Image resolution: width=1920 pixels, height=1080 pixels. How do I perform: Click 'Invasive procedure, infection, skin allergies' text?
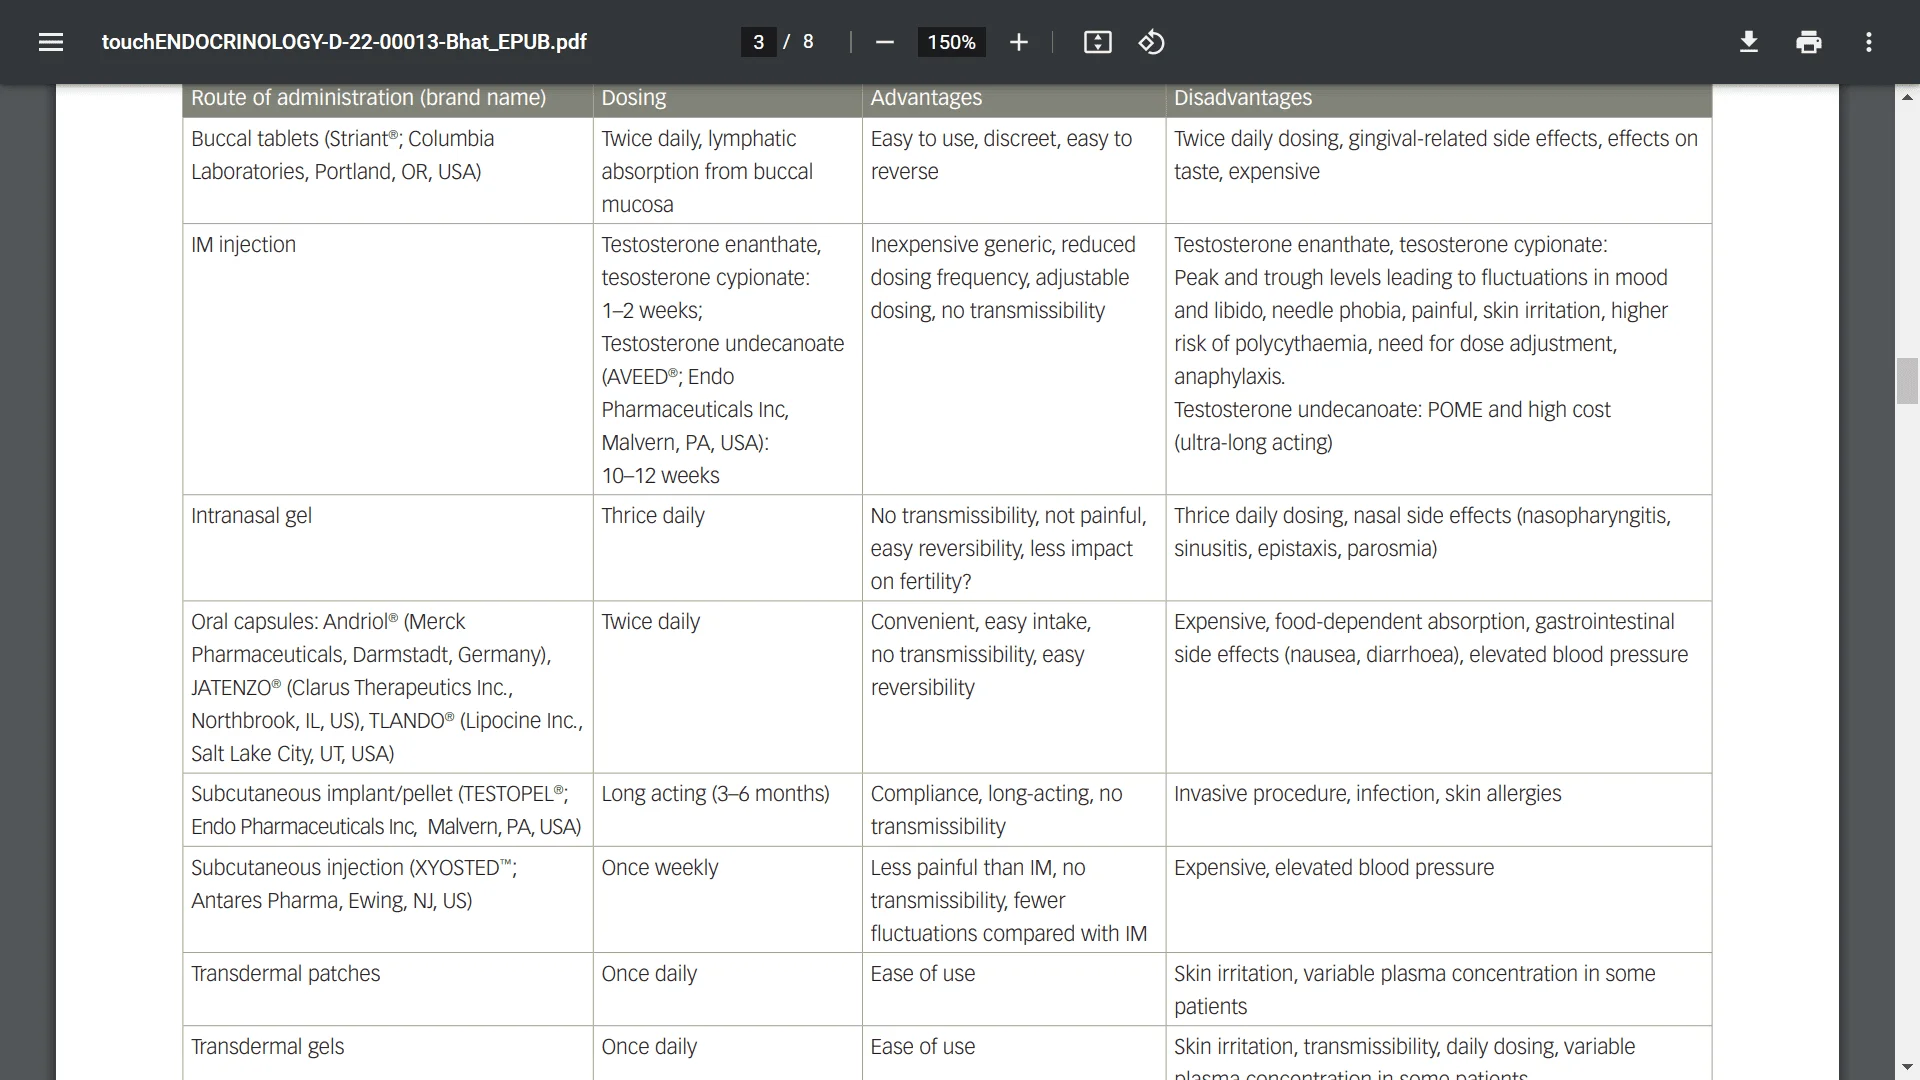1367,794
